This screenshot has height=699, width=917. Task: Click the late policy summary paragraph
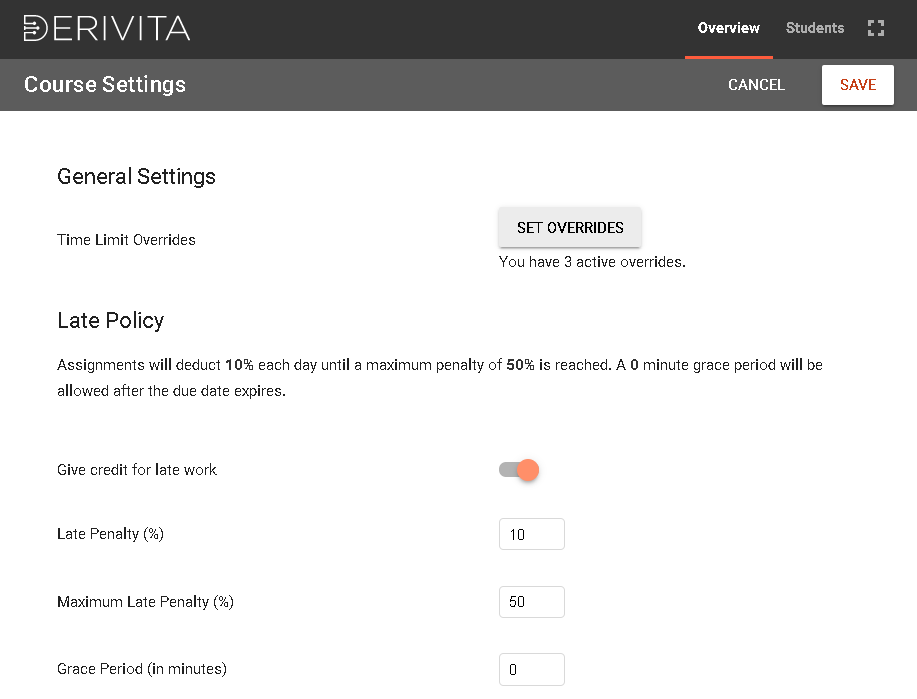click(x=440, y=378)
